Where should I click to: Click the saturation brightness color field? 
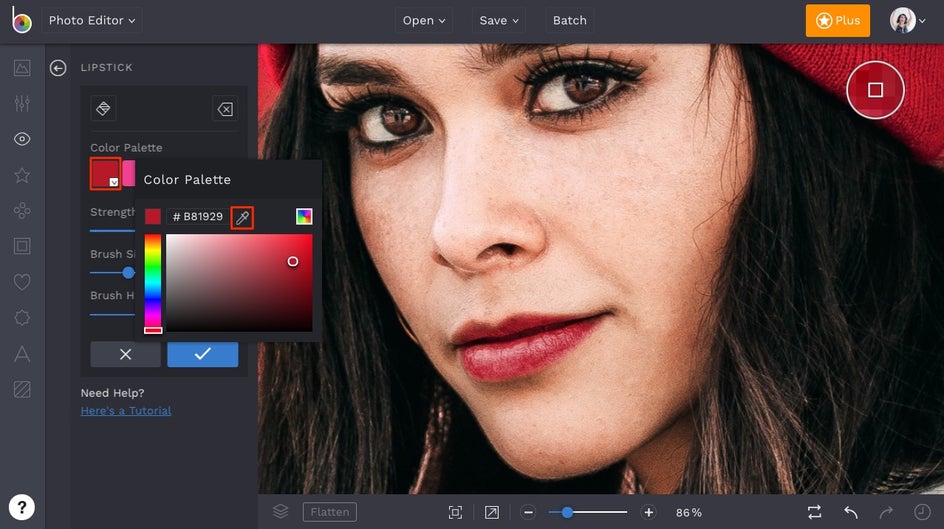tap(239, 283)
